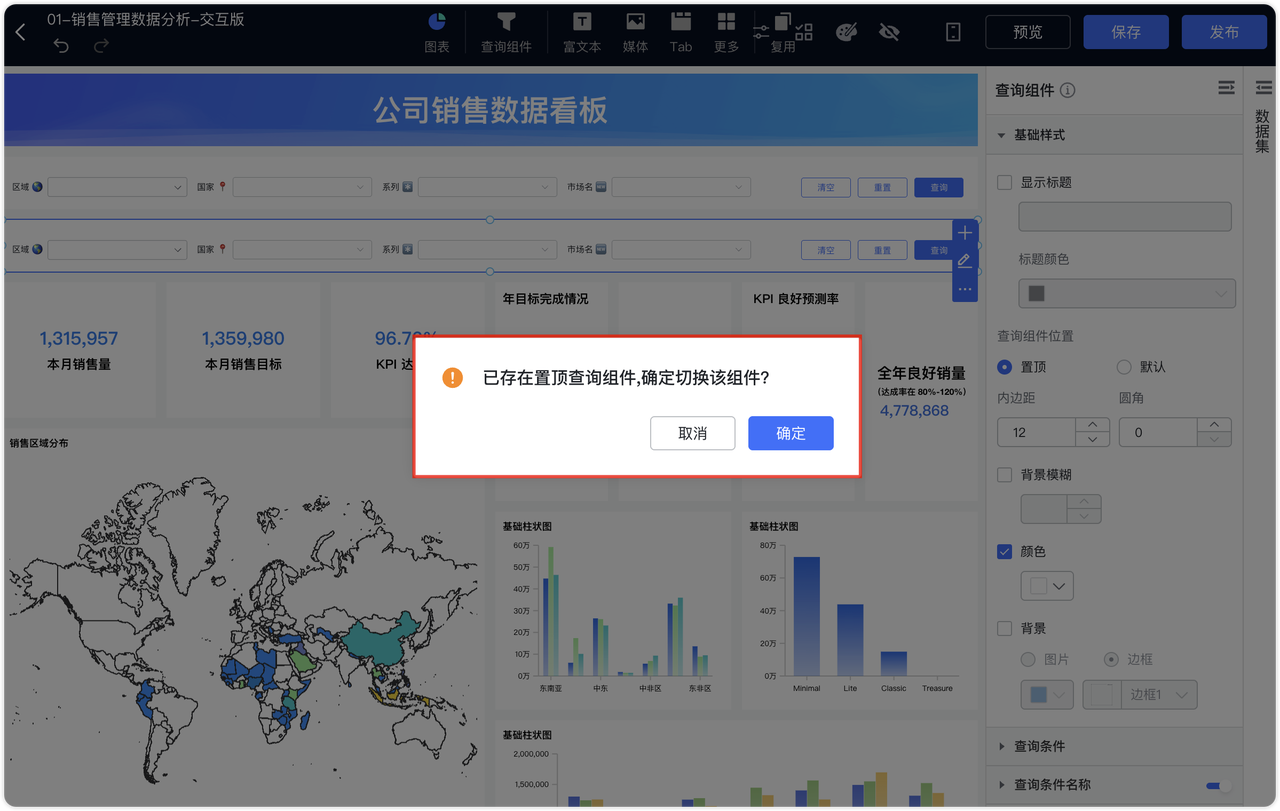The image size is (1280, 811).
Task: Open the mobile layout icon
Action: 951,32
